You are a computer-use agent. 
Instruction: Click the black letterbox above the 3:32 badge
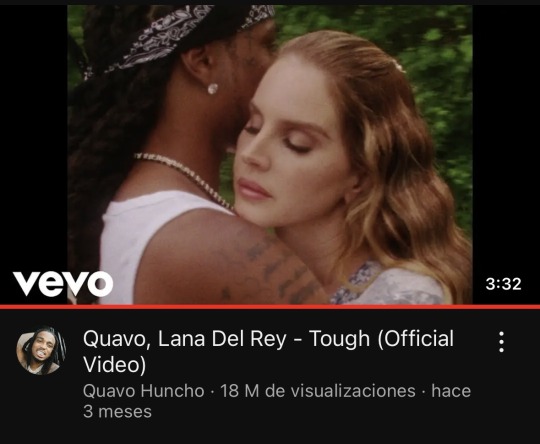point(506,138)
